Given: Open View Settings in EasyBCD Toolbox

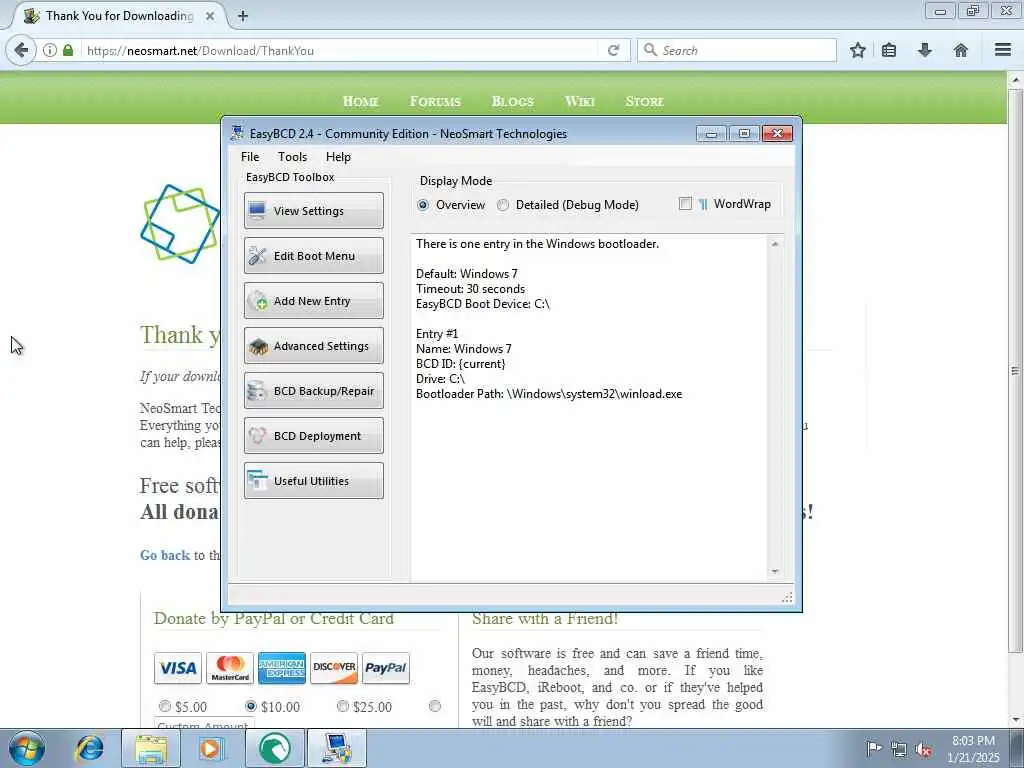Looking at the screenshot, I should pos(313,210).
